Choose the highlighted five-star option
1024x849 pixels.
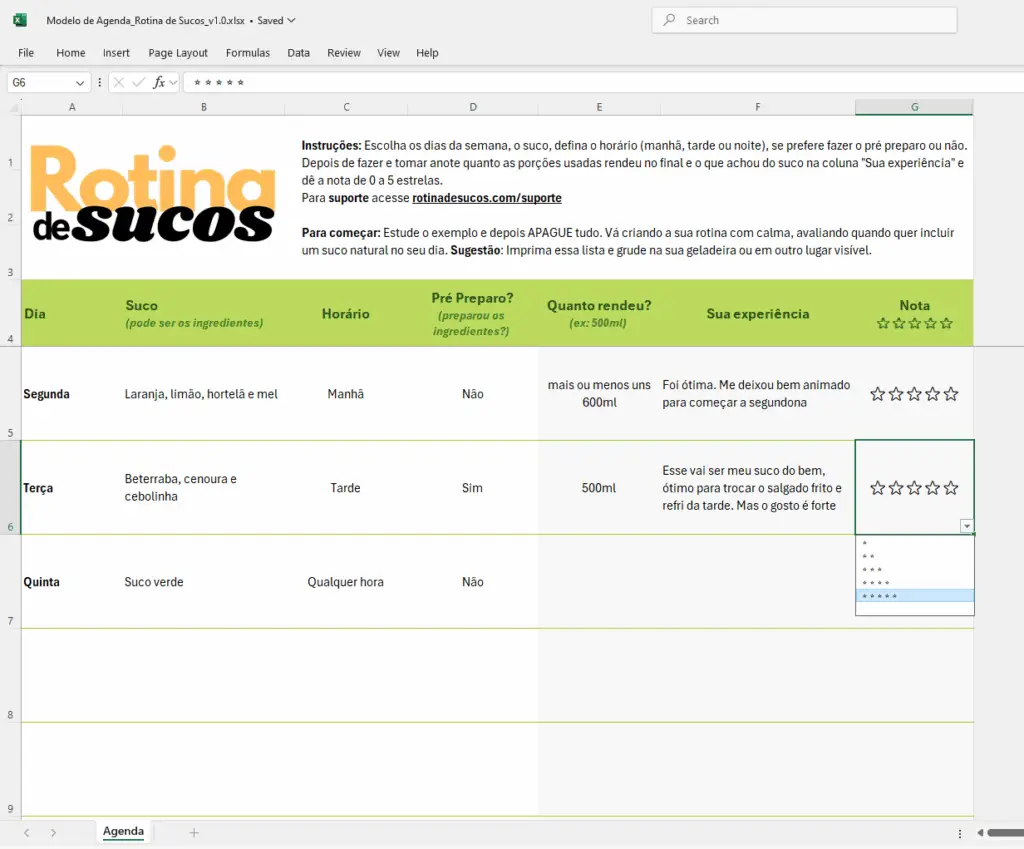(914, 596)
